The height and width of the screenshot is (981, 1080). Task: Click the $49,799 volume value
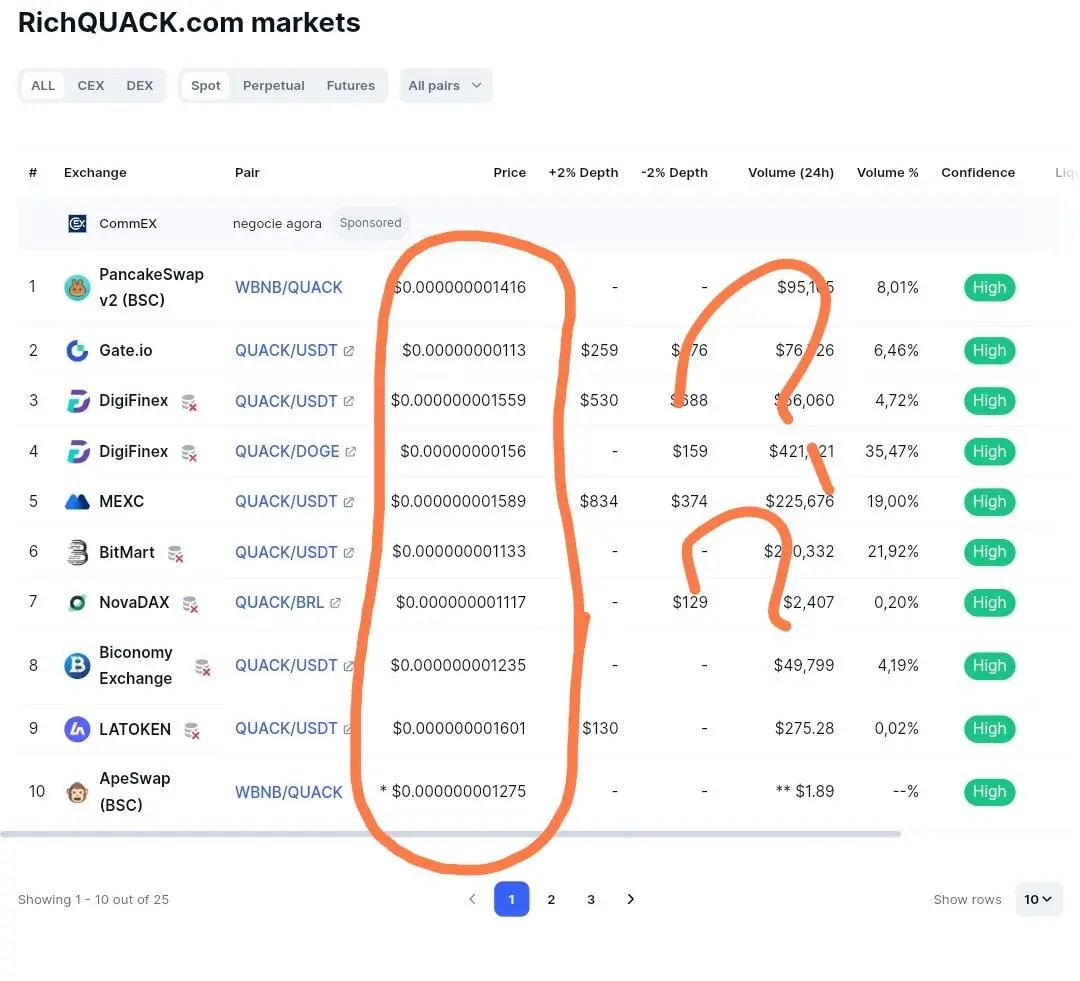[x=803, y=665]
